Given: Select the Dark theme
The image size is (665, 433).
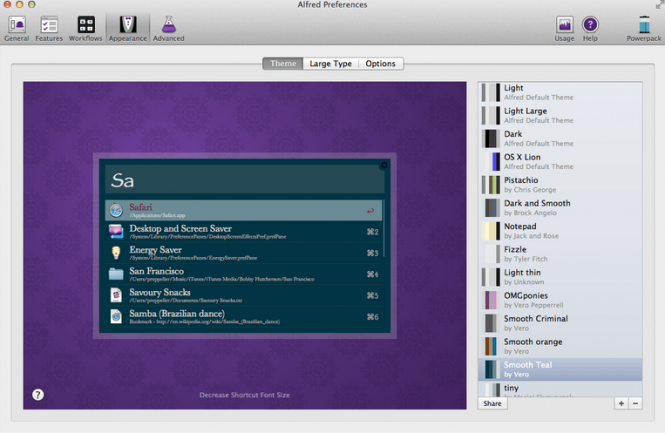Looking at the screenshot, I should coord(560,138).
